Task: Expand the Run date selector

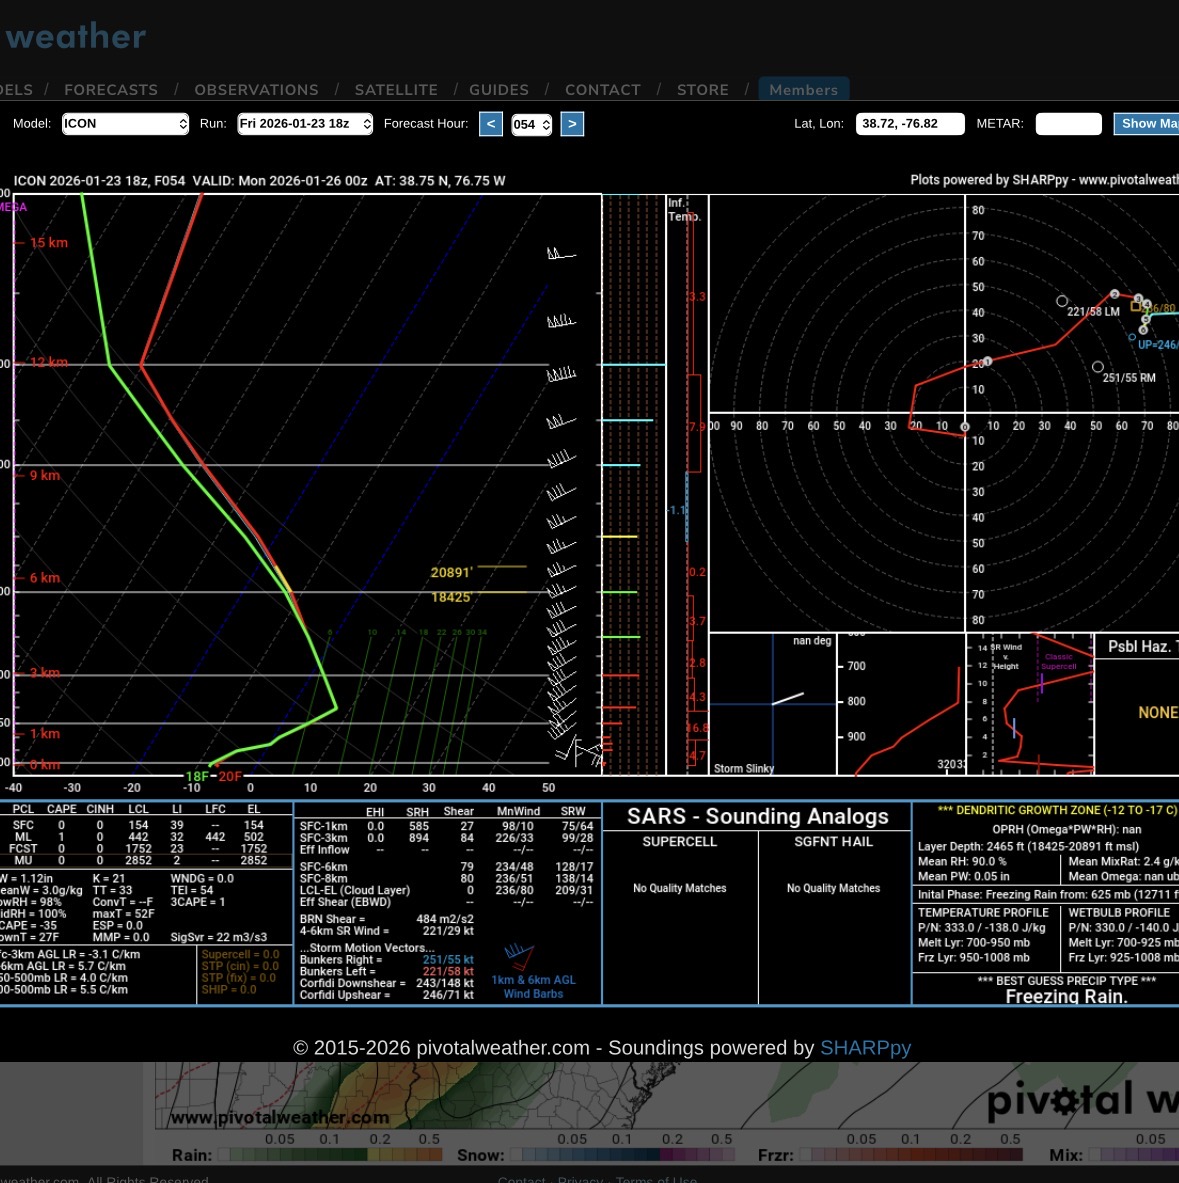Action: point(304,124)
